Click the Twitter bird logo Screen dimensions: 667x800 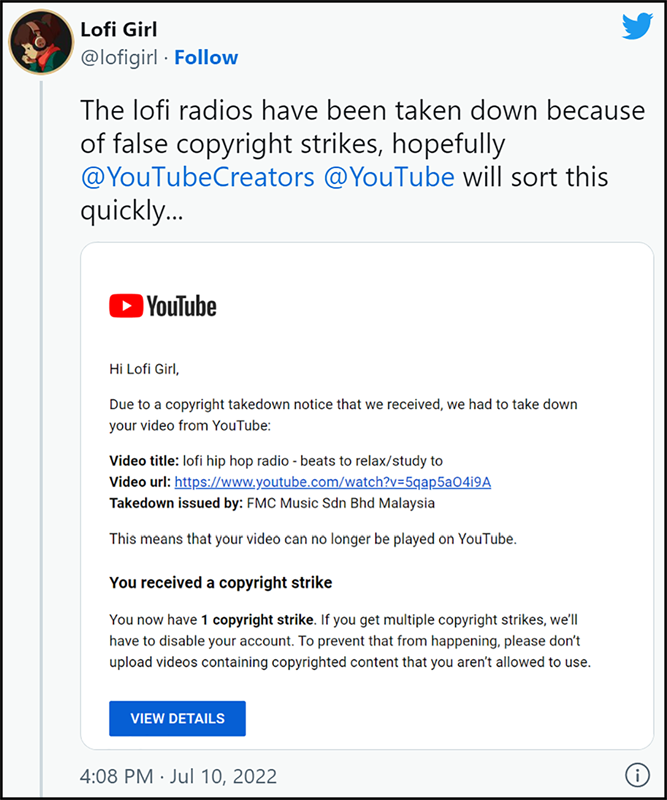[636, 27]
